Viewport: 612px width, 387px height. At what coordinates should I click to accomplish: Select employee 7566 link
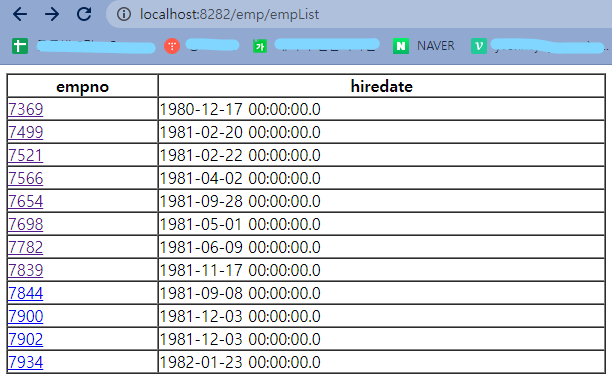(x=25, y=178)
